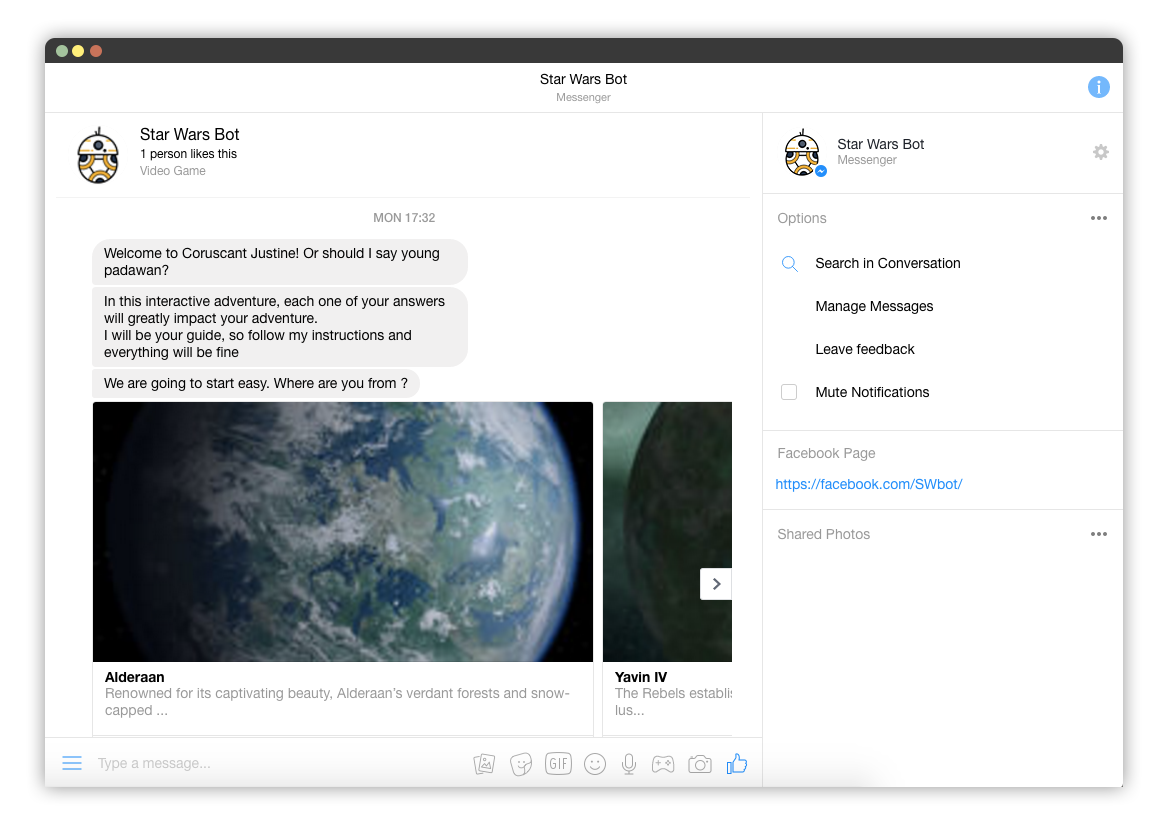This screenshot has width=1161, height=817.
Task: Open the emoji picker
Action: click(x=595, y=764)
